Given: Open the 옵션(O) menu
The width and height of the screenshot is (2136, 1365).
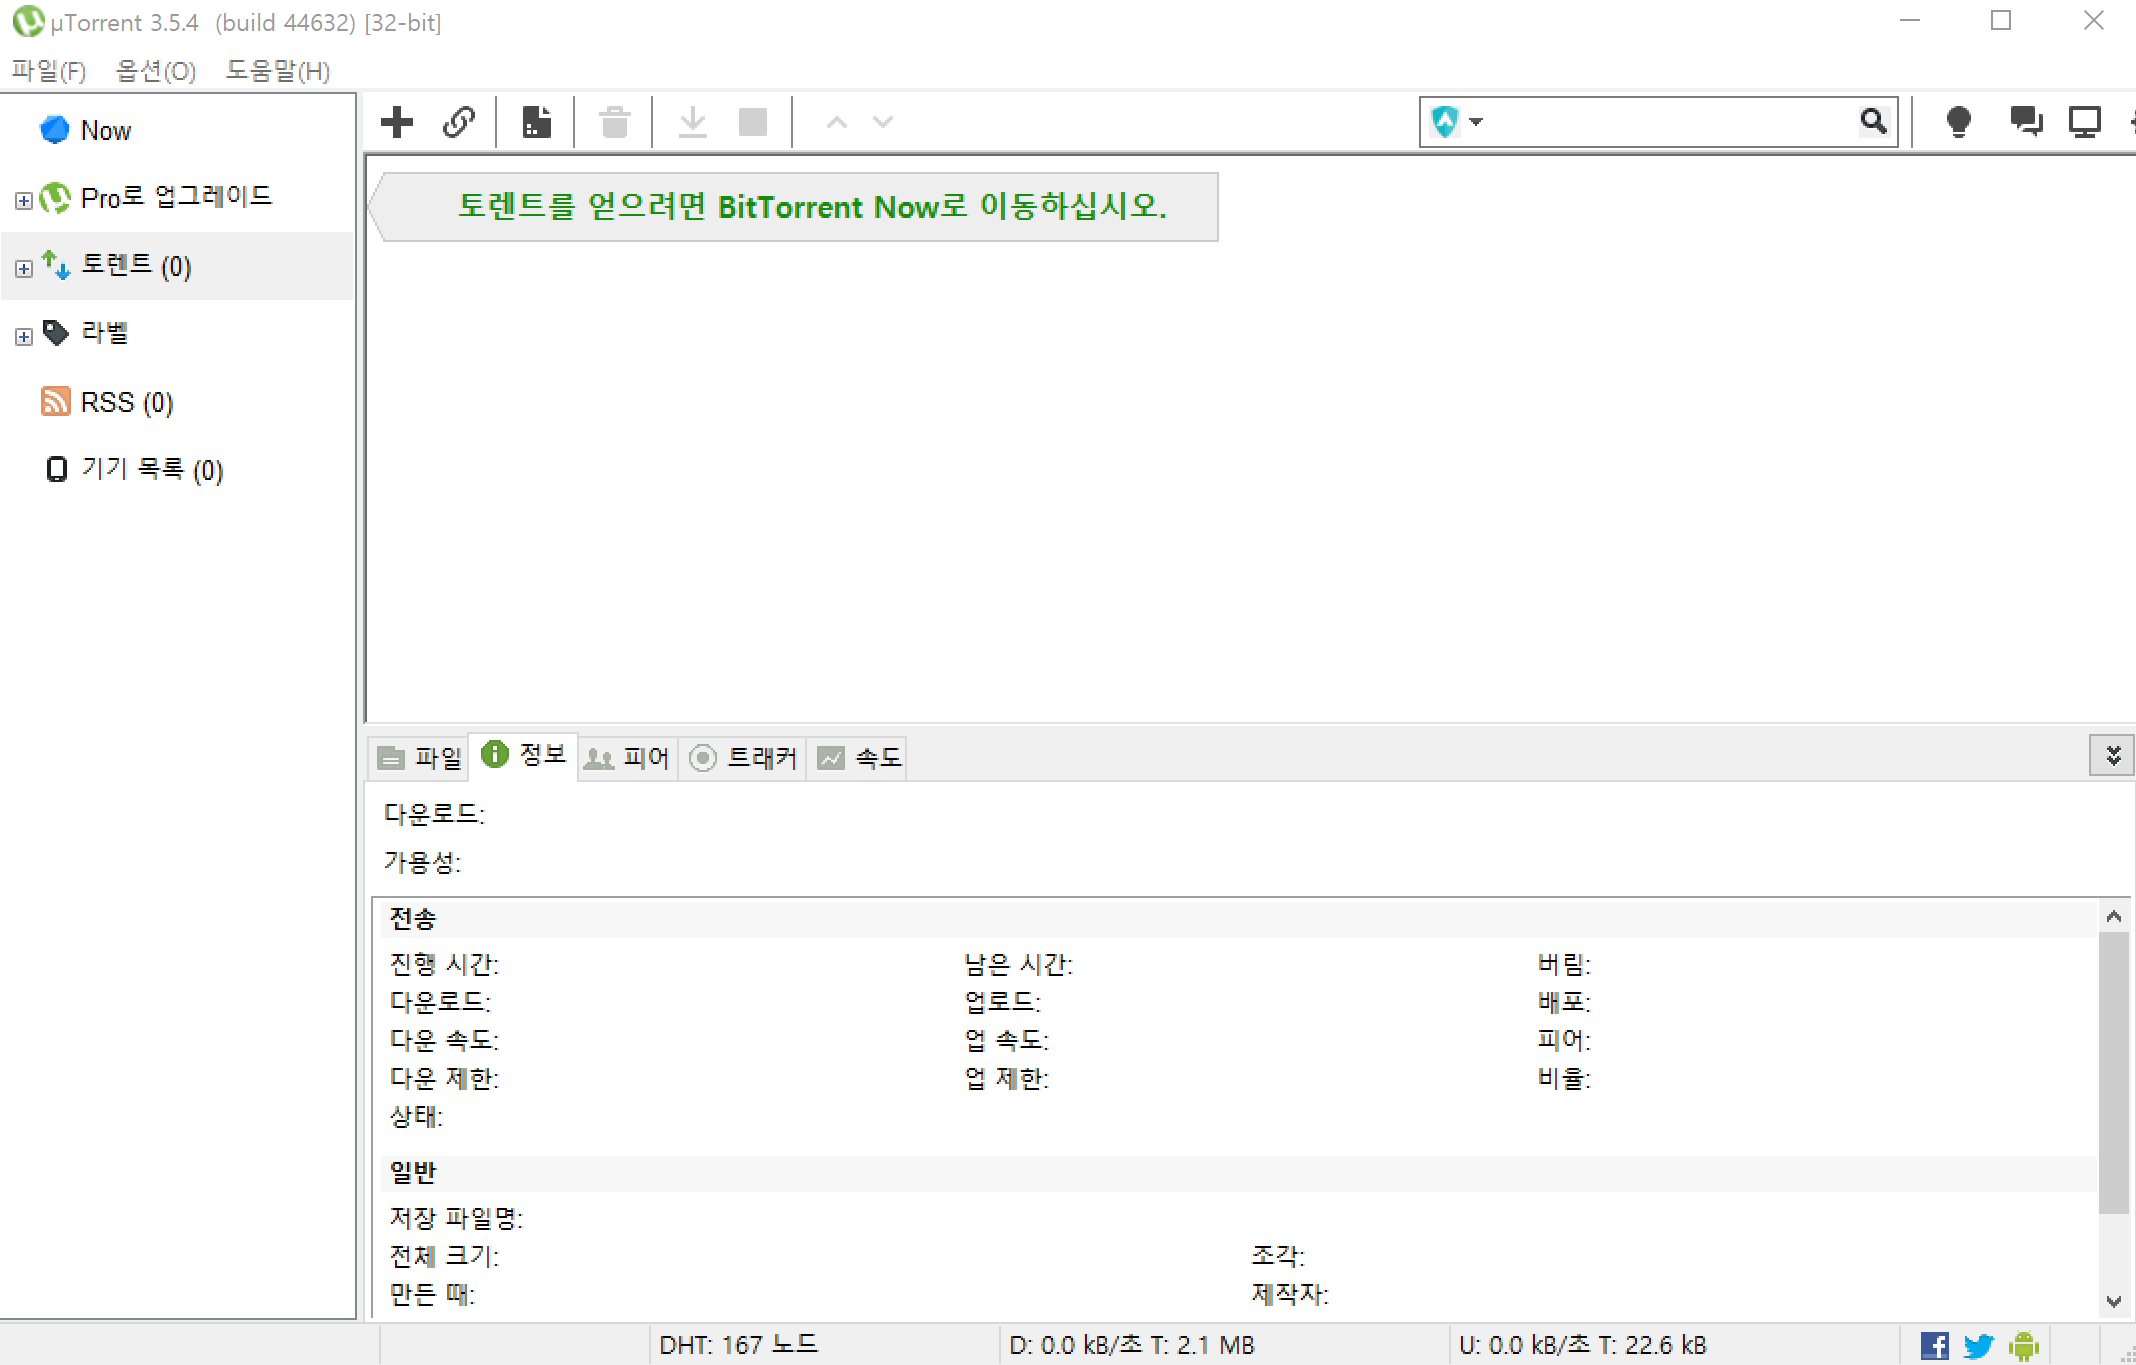Looking at the screenshot, I should pyautogui.click(x=156, y=71).
